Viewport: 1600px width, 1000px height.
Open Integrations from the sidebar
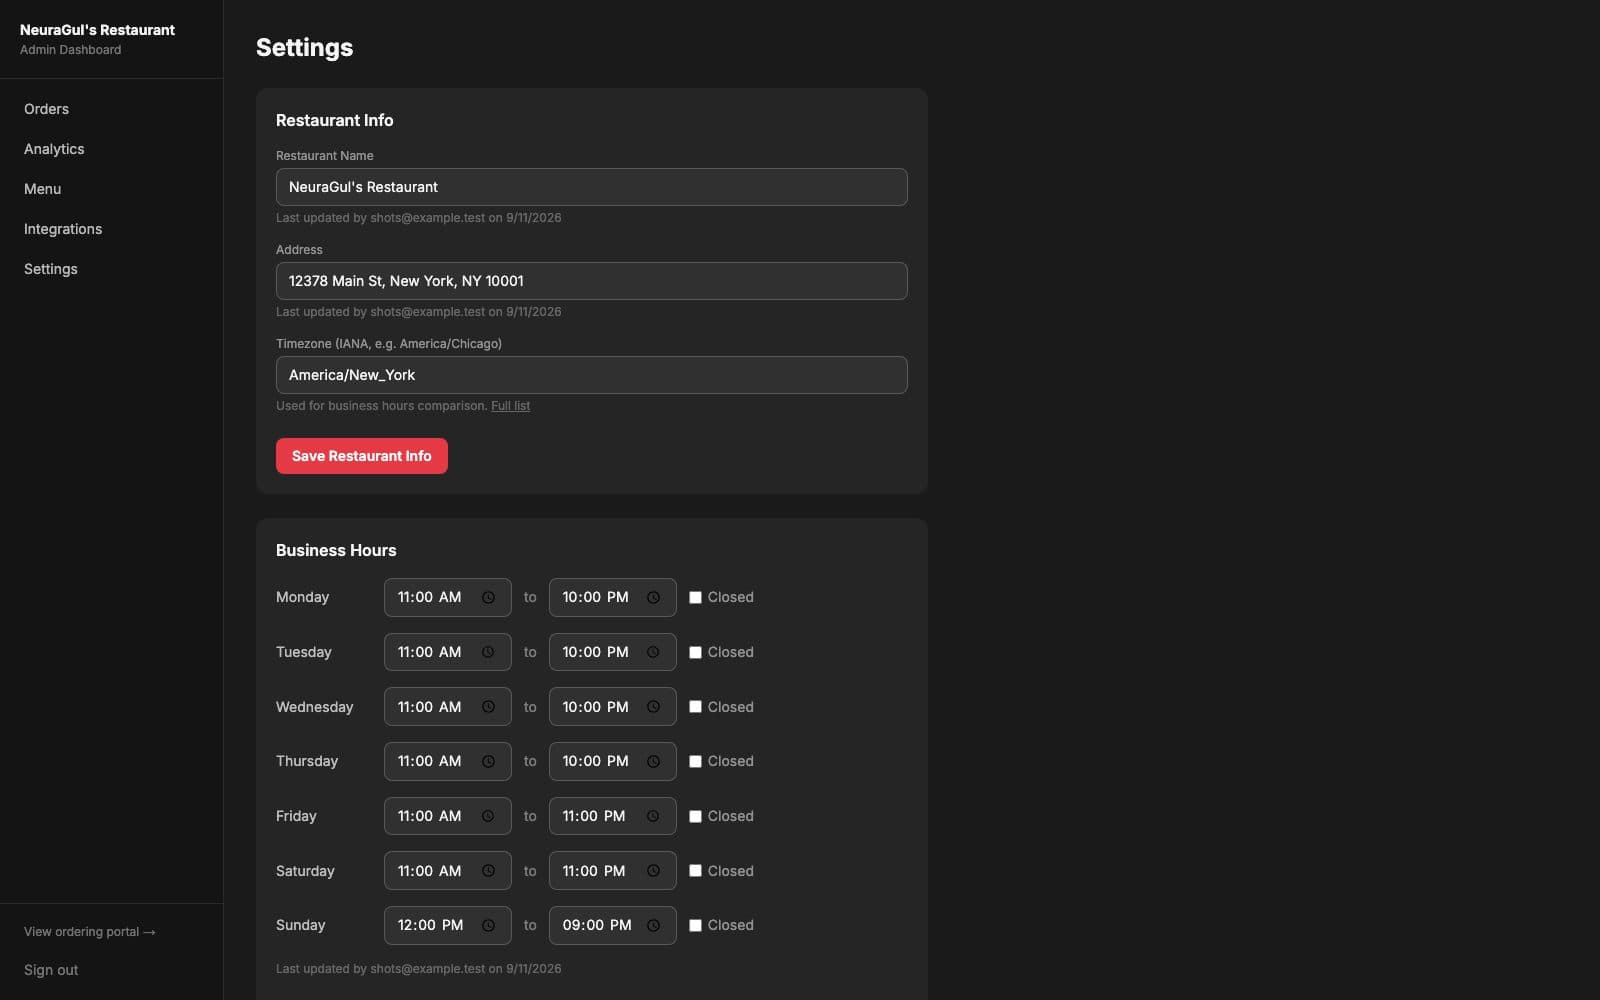pos(63,229)
